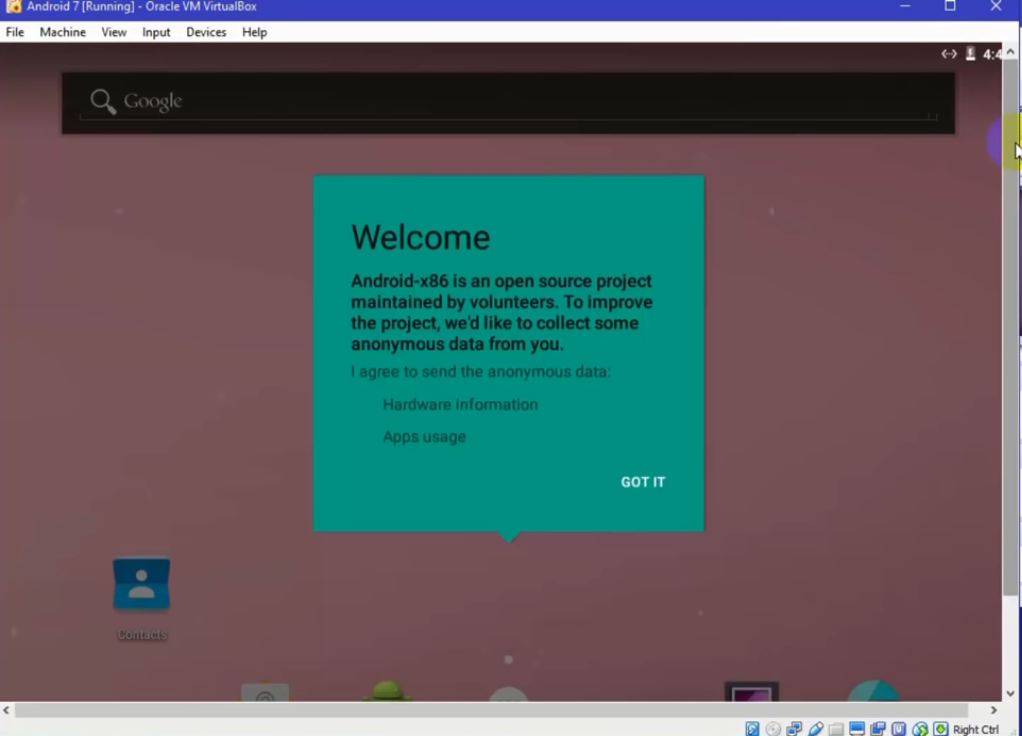The width and height of the screenshot is (1022, 736).
Task: Click the Right Ctrl host key label
Action: click(x=976, y=729)
